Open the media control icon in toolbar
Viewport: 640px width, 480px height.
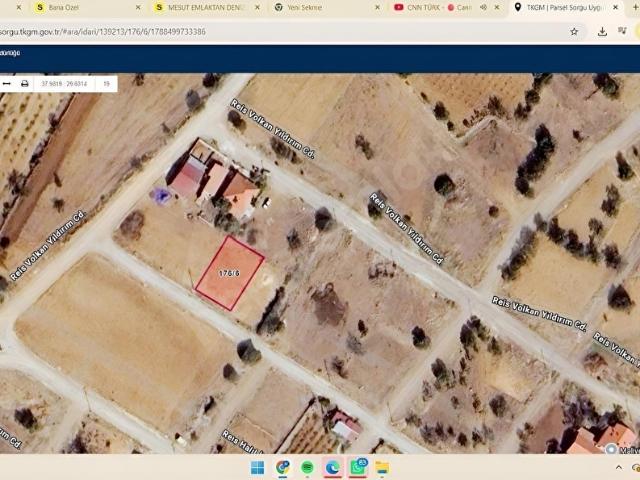pyautogui.click(x=622, y=31)
